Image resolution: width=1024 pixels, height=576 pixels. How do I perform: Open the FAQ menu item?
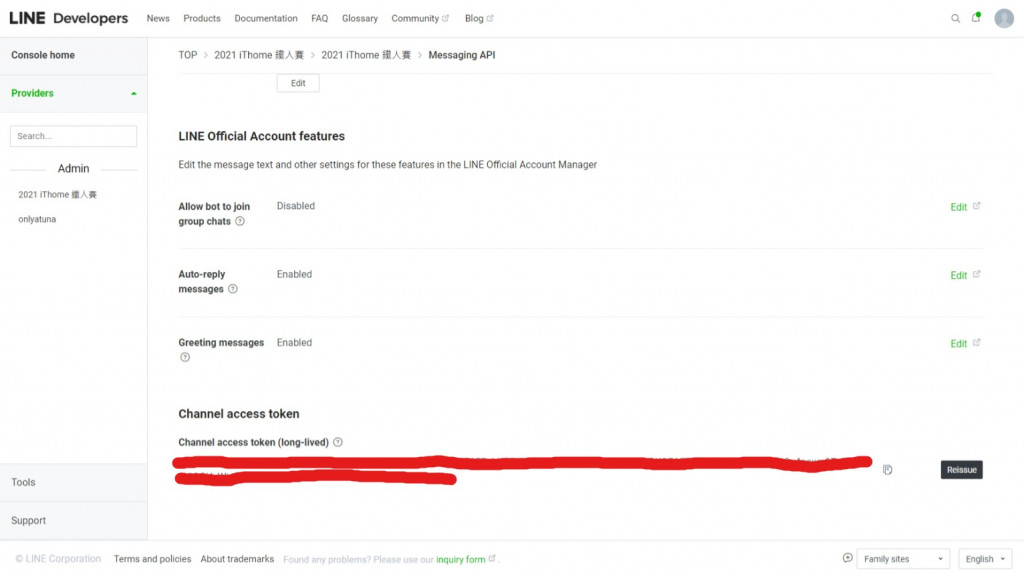pyautogui.click(x=319, y=18)
